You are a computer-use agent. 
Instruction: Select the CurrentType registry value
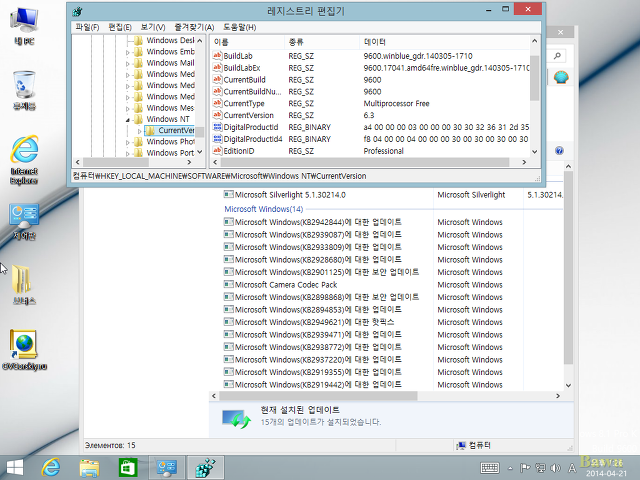[244, 103]
